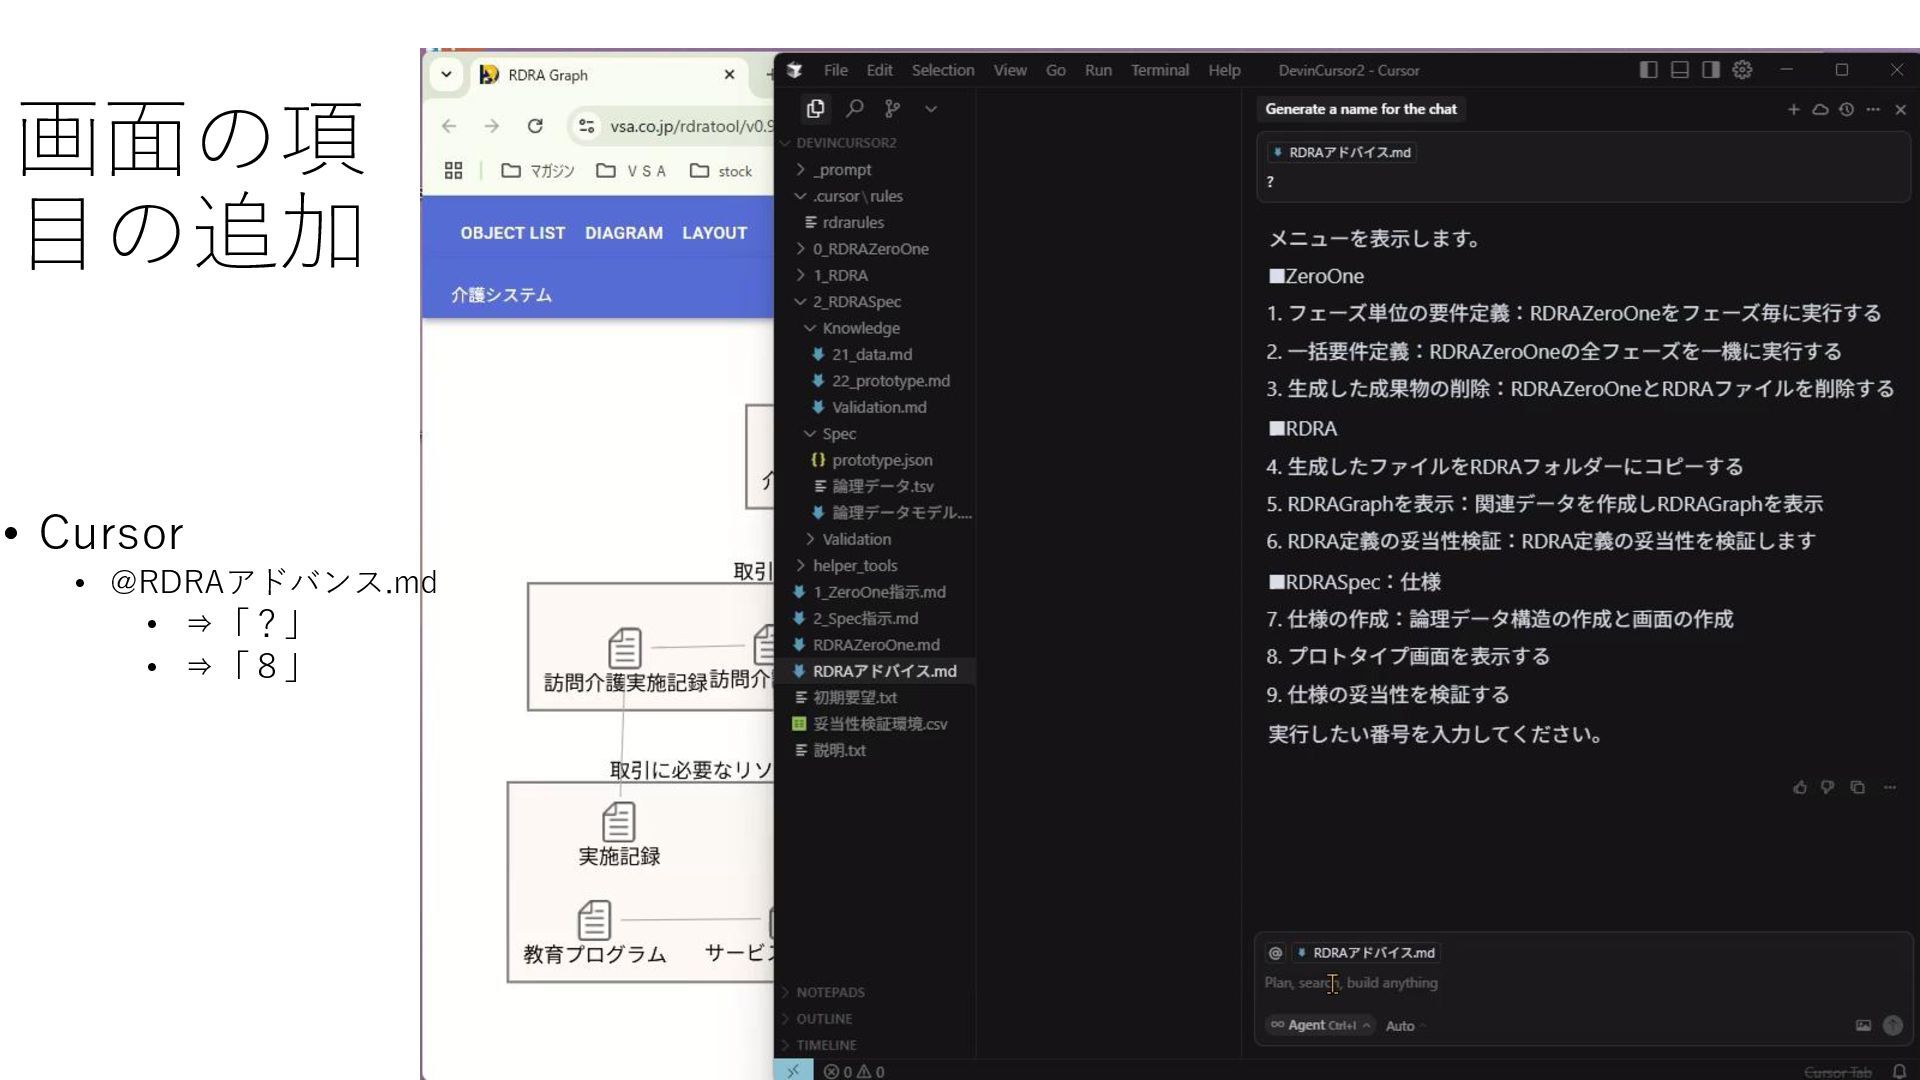Open DIAGRAM tab in RDRA Graph page
Screen dimensions: 1920x1080
[624, 233]
